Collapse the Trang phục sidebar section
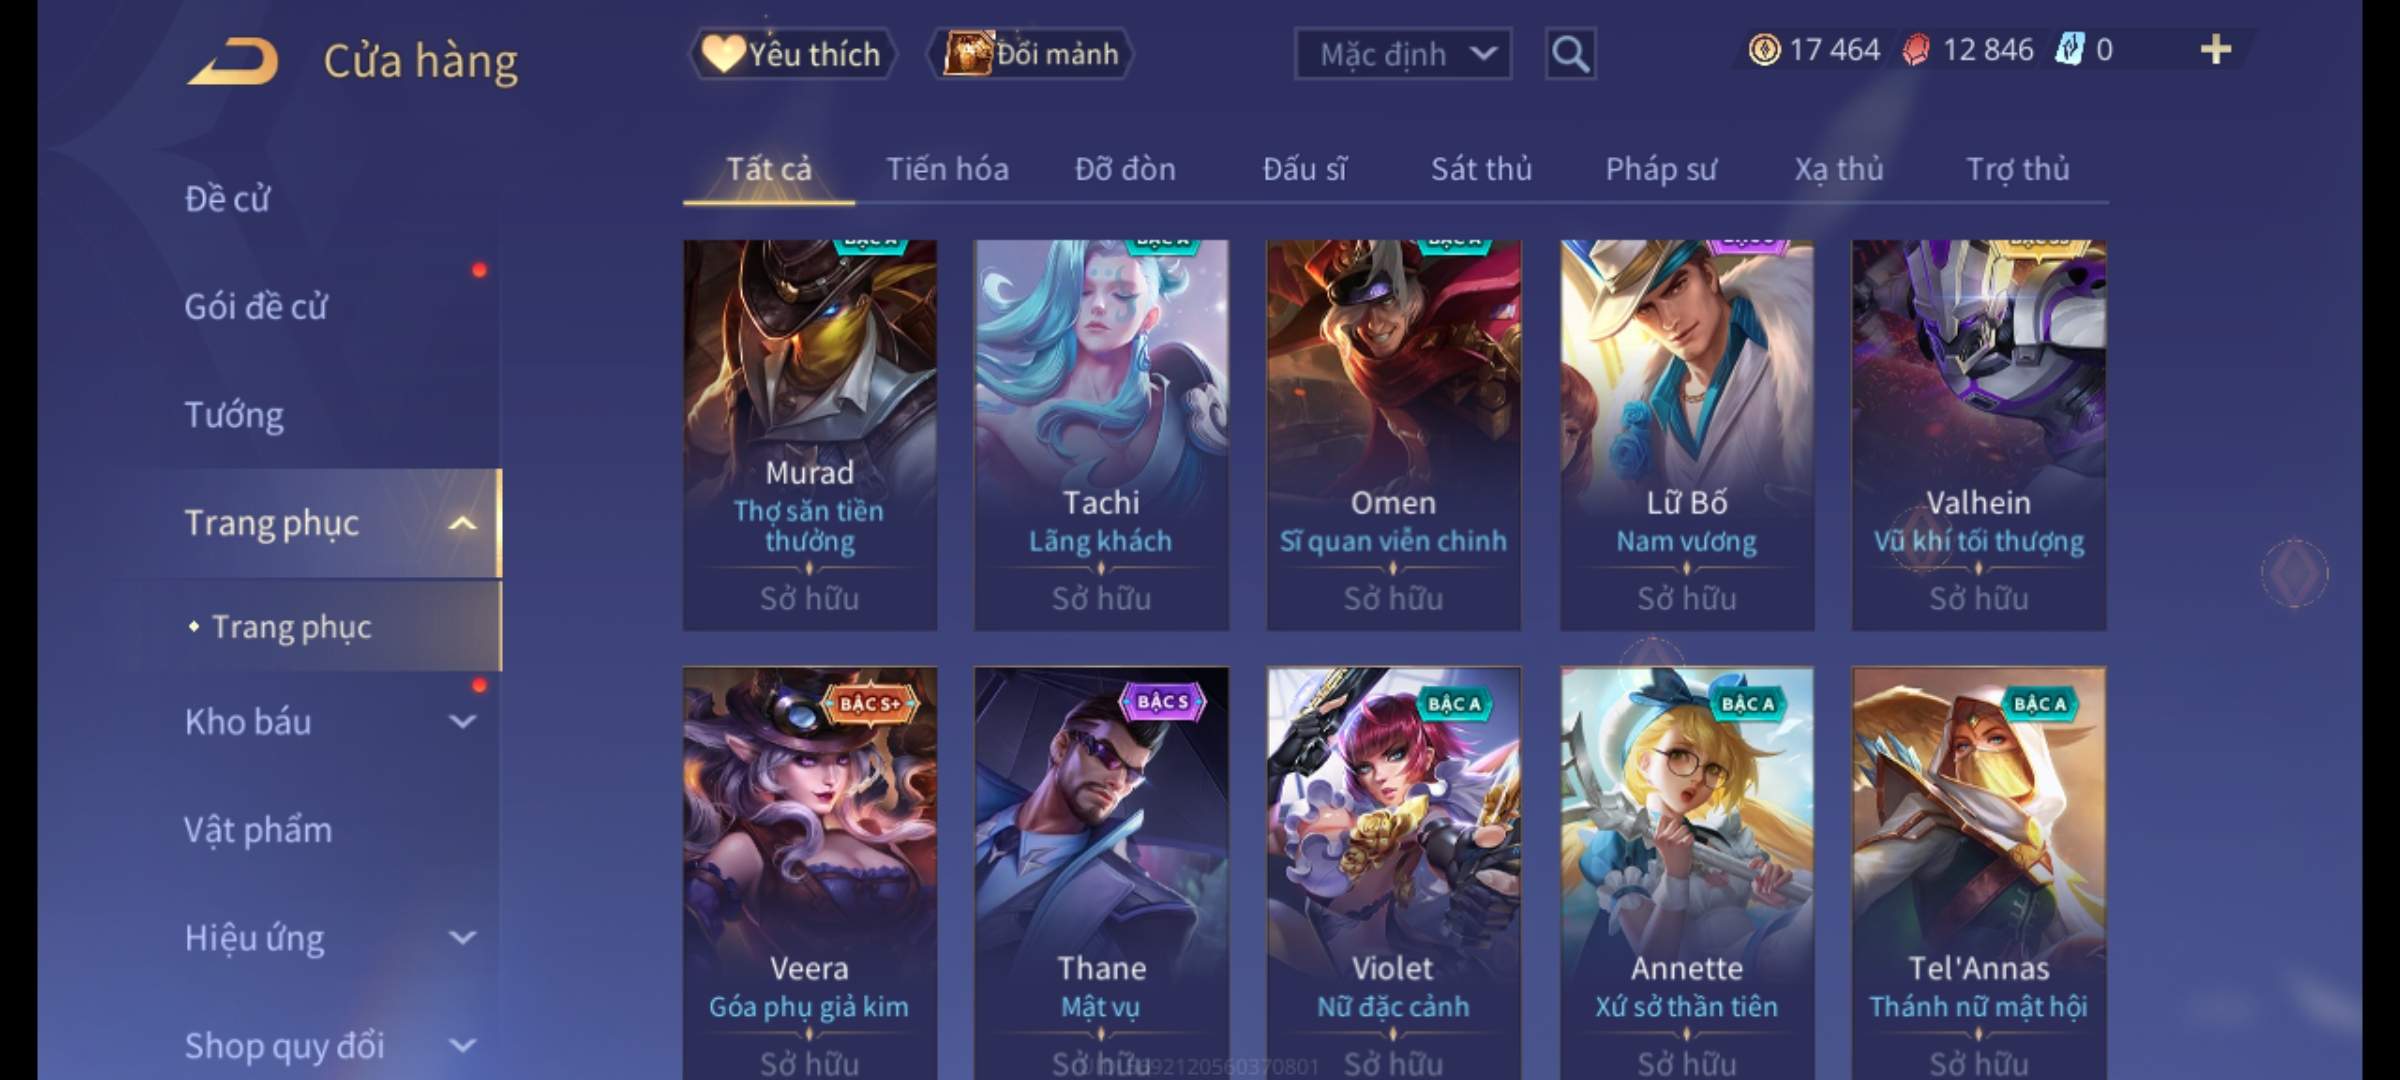This screenshot has width=2400, height=1080. tap(462, 524)
